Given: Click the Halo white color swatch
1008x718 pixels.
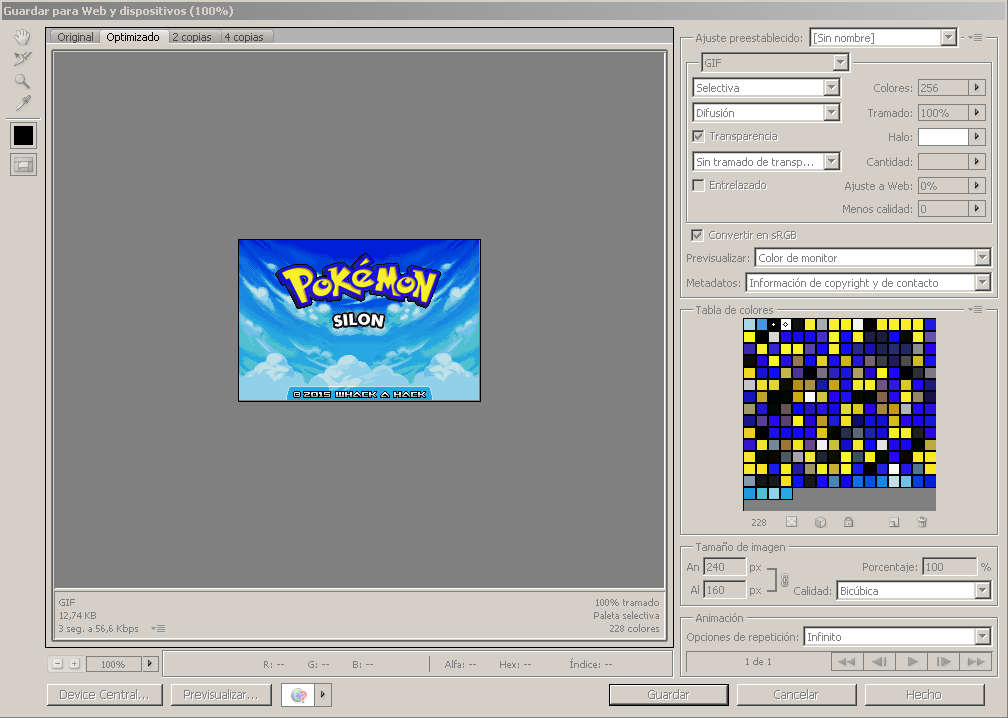Looking at the screenshot, I should 943,136.
